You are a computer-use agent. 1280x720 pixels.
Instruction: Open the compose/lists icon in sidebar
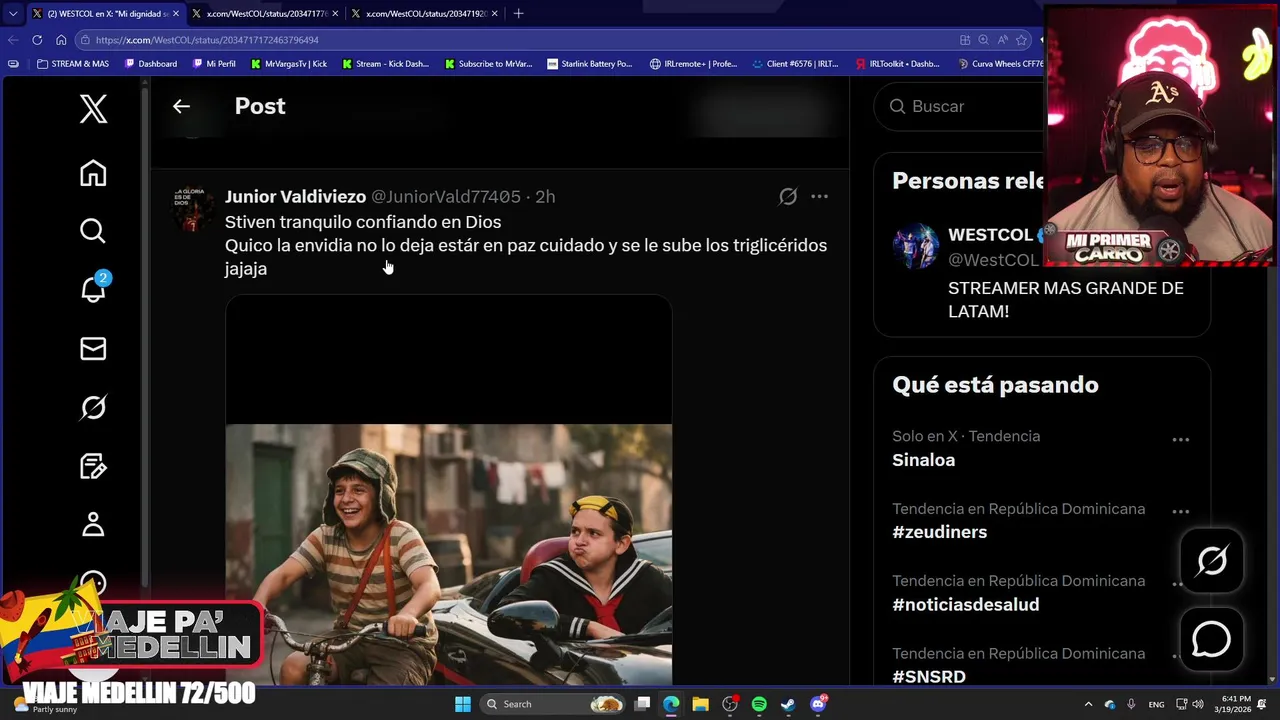click(93, 466)
